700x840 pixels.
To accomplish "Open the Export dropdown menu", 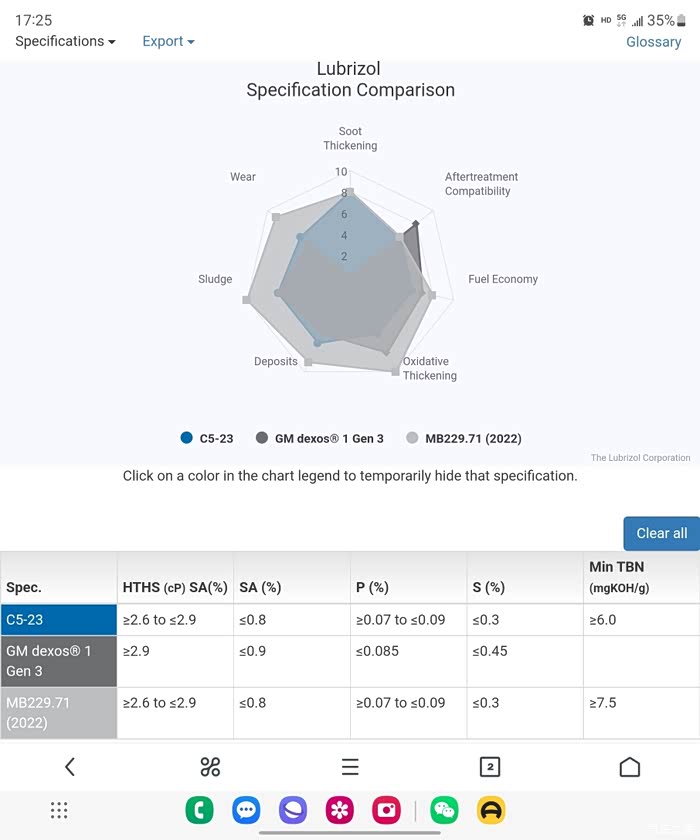I will [168, 41].
